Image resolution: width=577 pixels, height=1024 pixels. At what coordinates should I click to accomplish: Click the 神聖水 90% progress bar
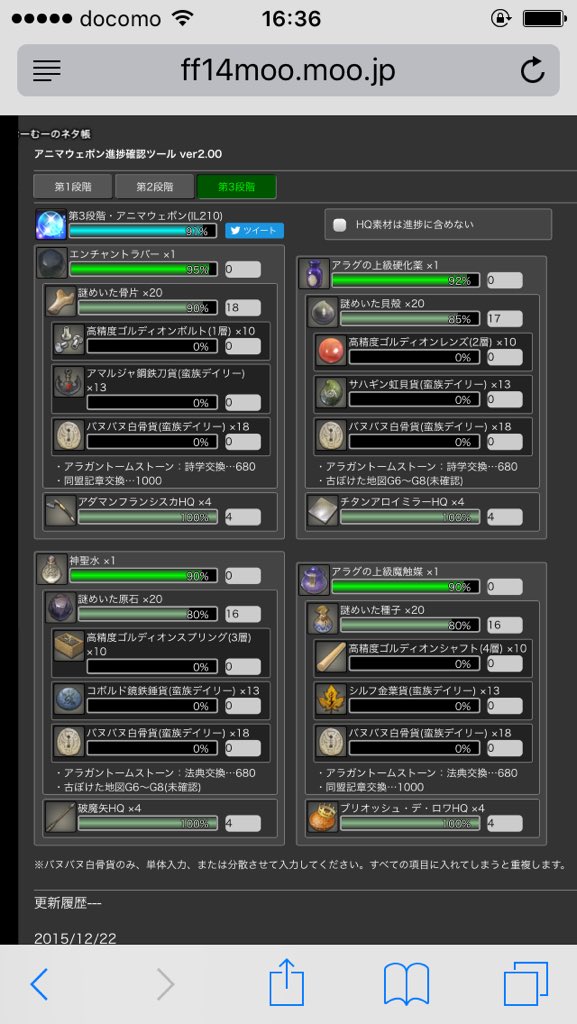tap(144, 575)
